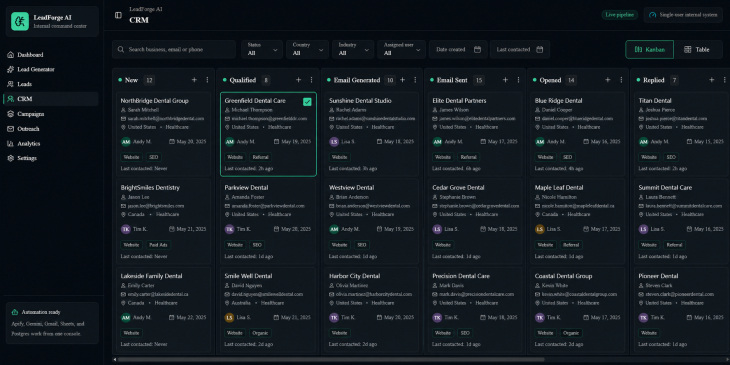Click the Parkview Dental card title

[246, 188]
